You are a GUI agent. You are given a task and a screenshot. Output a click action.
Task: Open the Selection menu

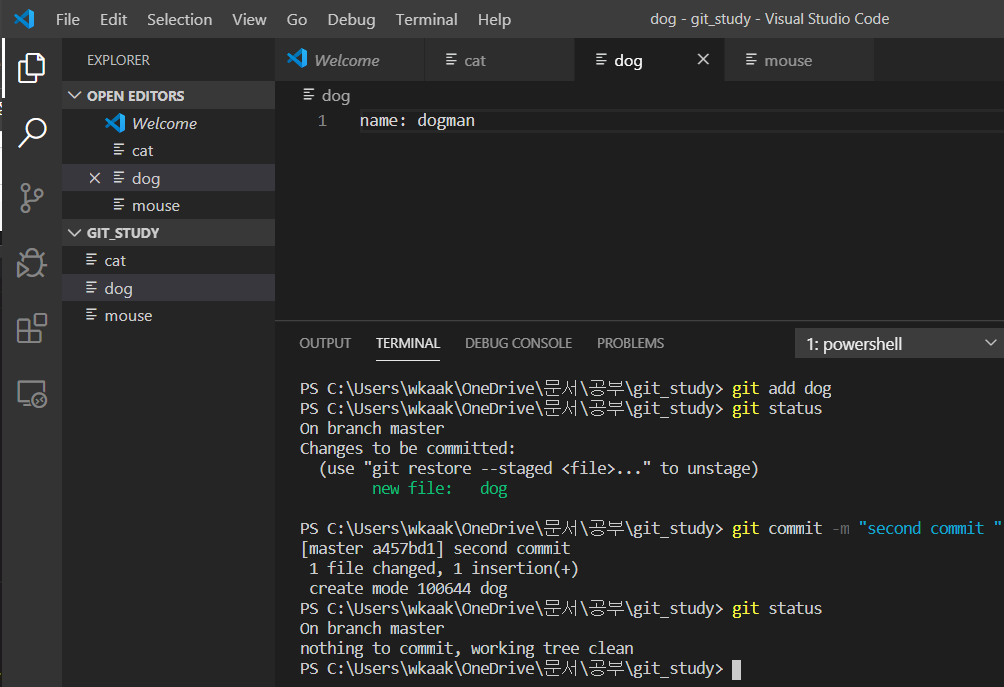click(179, 19)
